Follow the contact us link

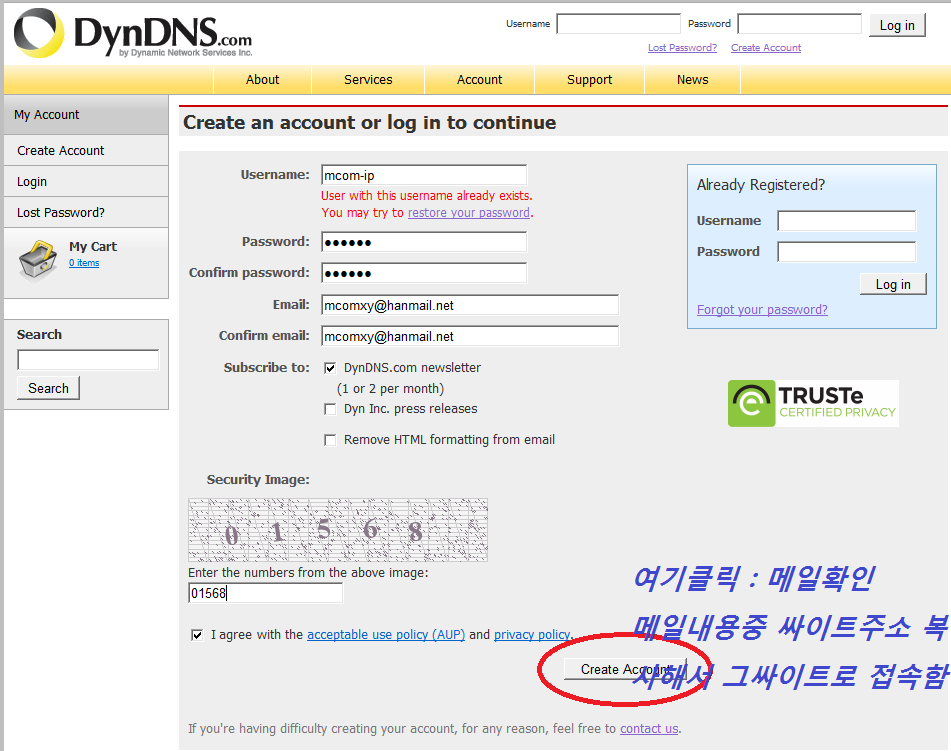[649, 729]
